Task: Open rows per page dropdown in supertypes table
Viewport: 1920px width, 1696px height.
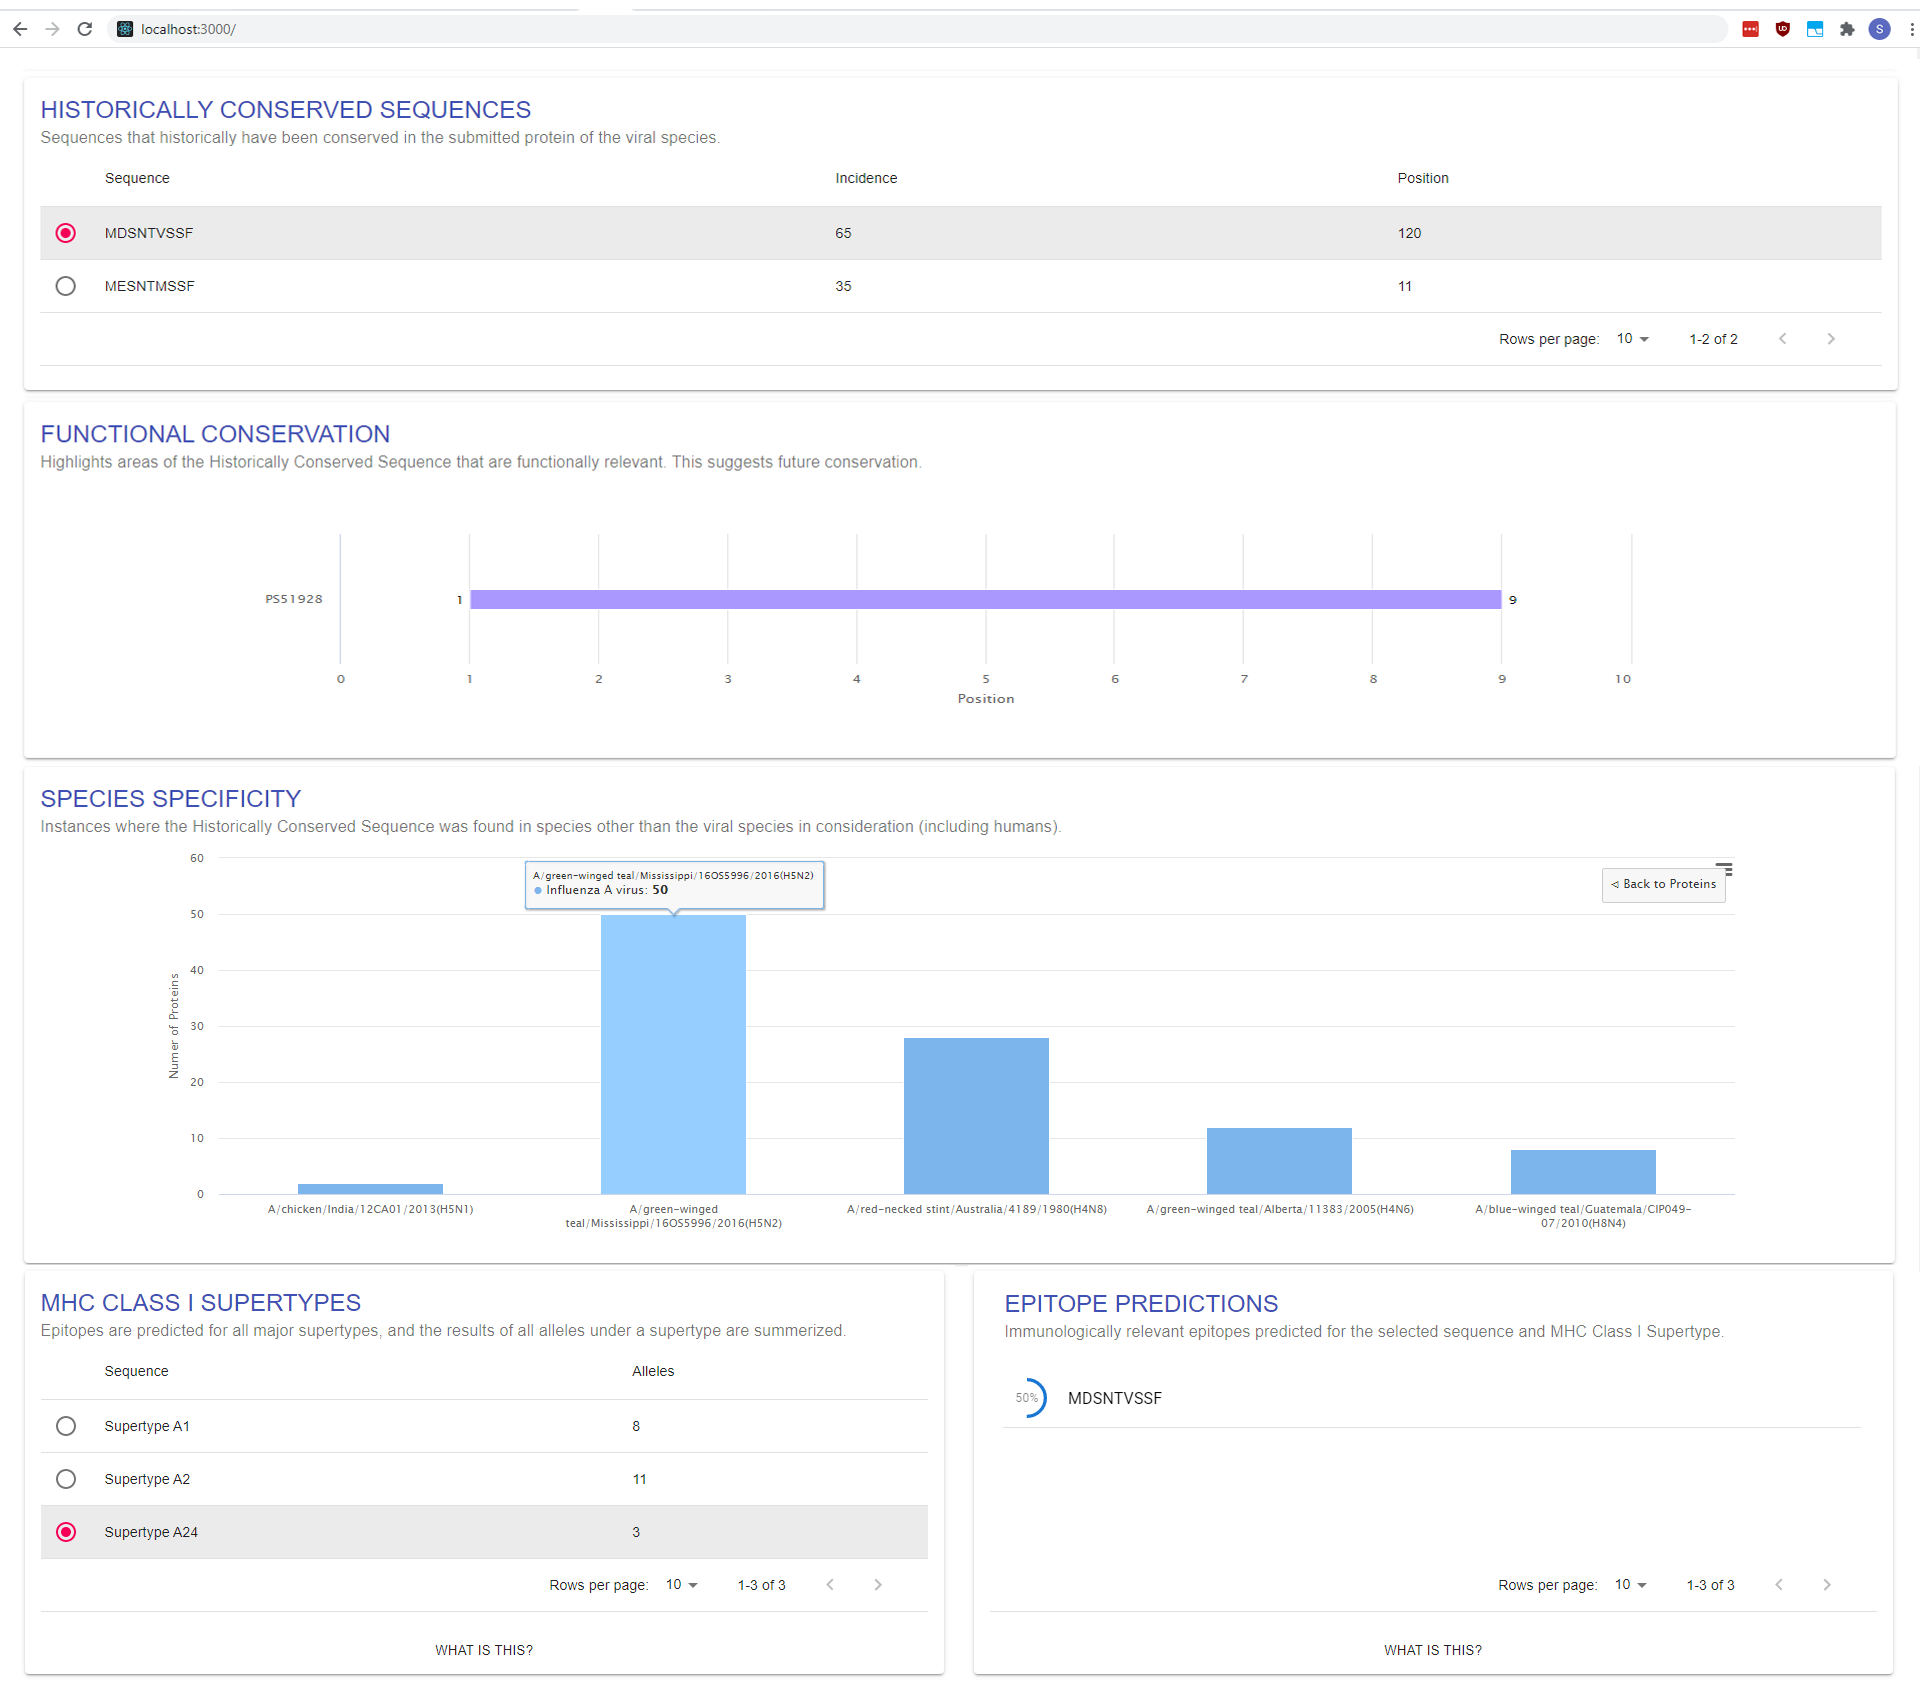Action: coord(682,1585)
